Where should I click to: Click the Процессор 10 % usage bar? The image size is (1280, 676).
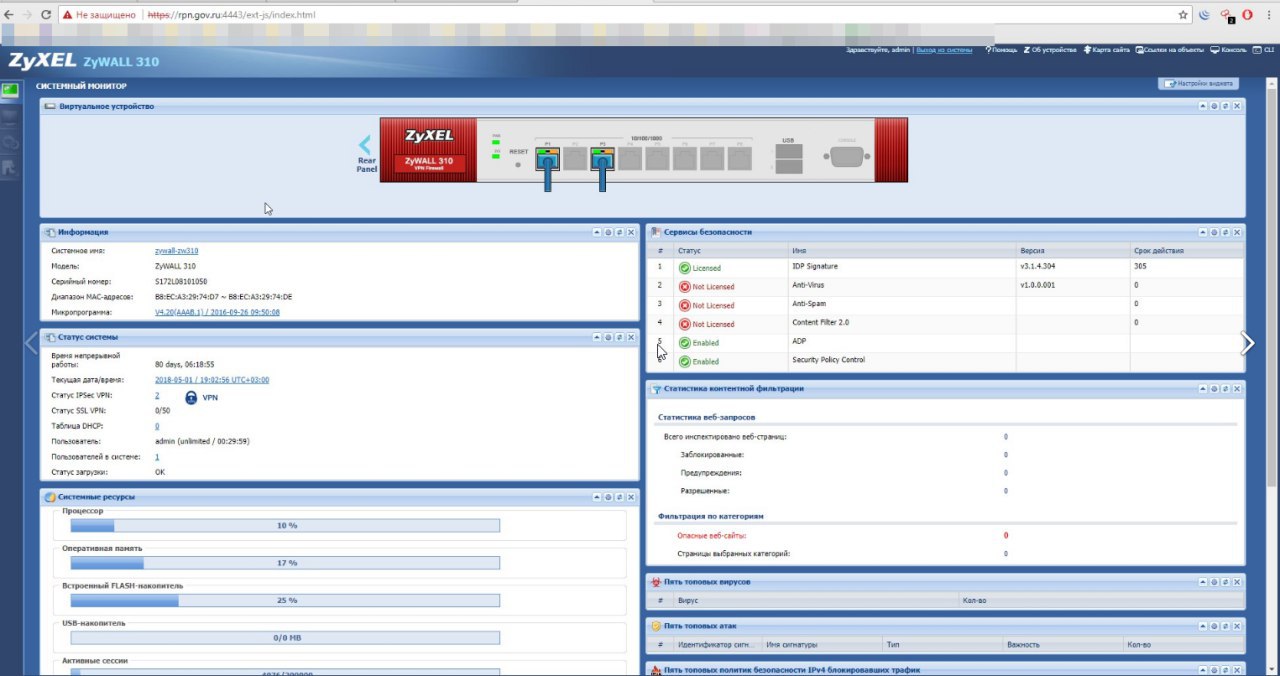(286, 525)
